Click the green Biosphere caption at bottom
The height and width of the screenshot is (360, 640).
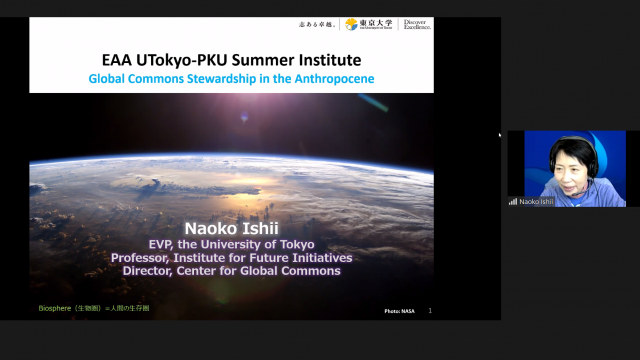point(94,308)
